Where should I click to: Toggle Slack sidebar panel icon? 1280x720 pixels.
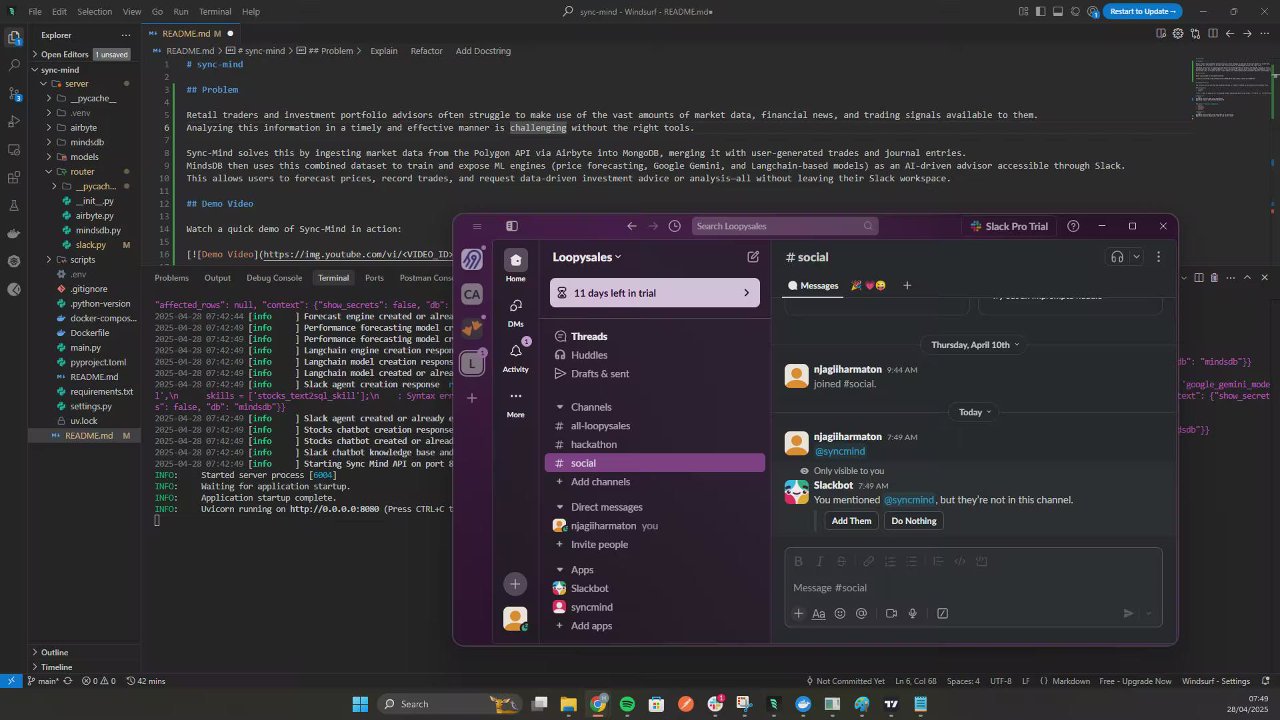512,226
